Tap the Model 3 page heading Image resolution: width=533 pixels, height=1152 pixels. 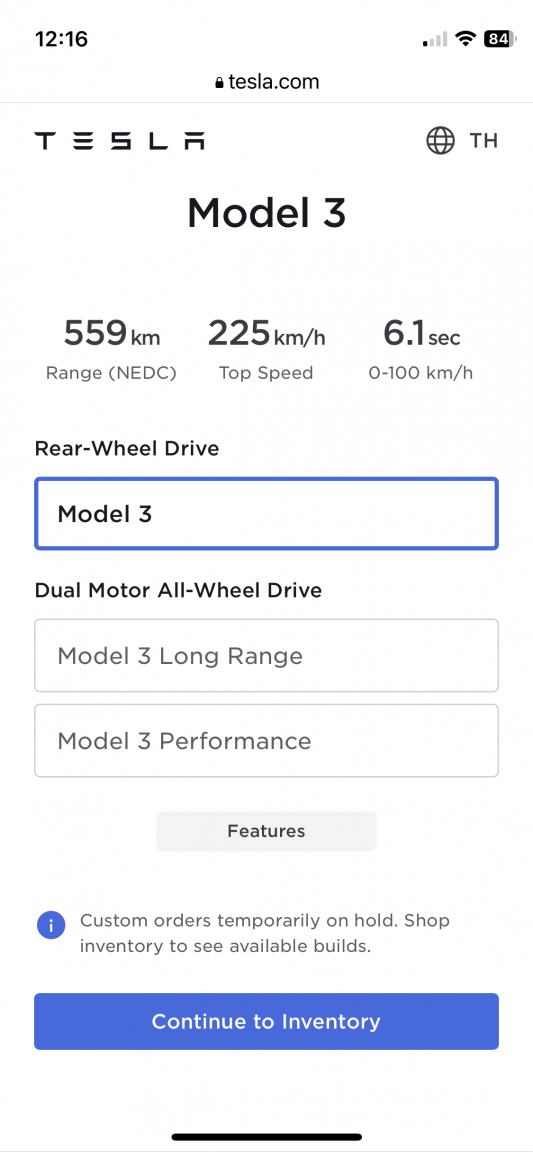pyautogui.click(x=266, y=212)
